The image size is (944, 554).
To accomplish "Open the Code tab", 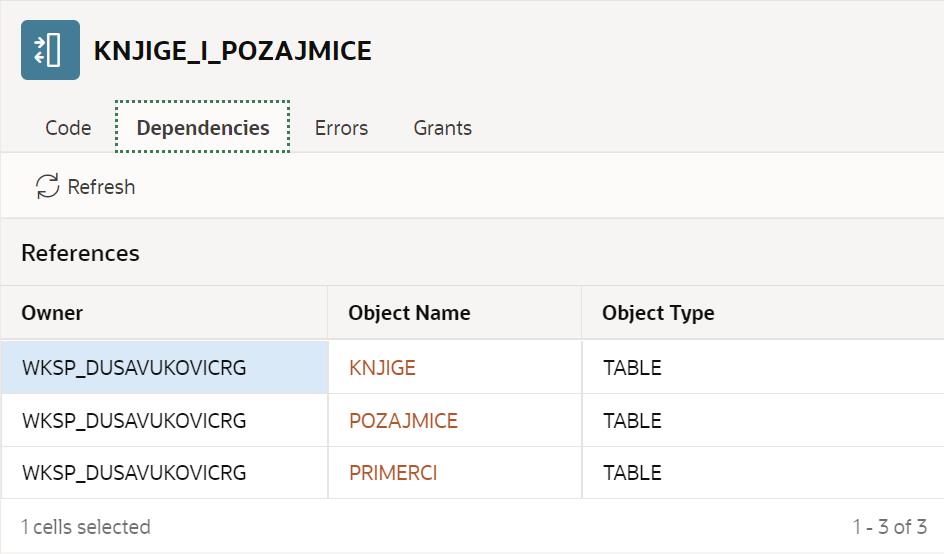I will click(68, 128).
